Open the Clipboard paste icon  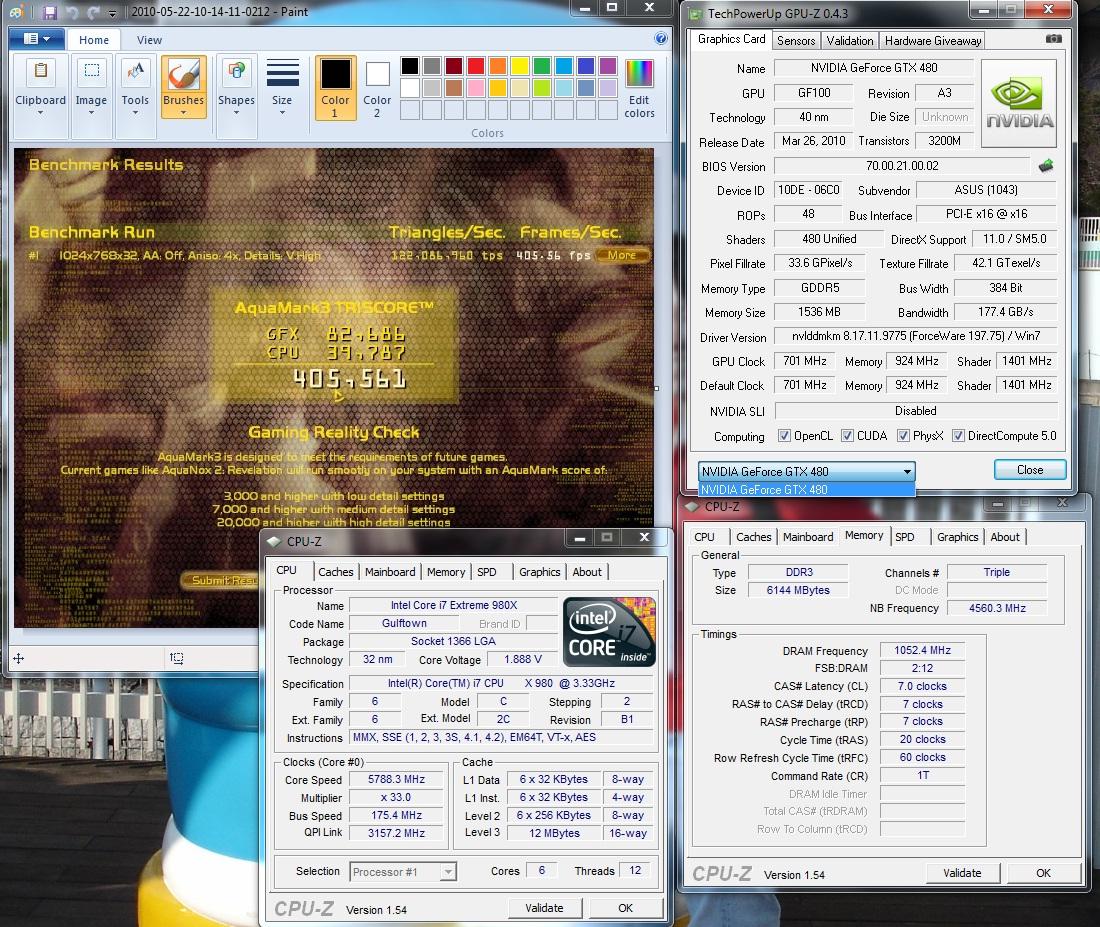tap(41, 71)
